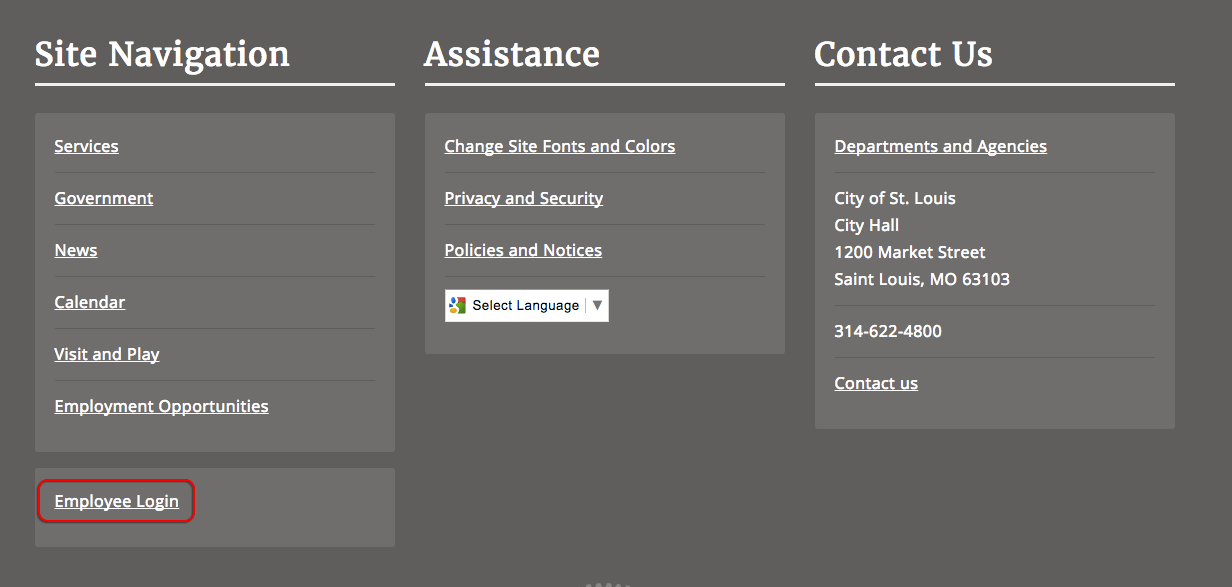Open Change Site Fonts and Colors

point(560,146)
